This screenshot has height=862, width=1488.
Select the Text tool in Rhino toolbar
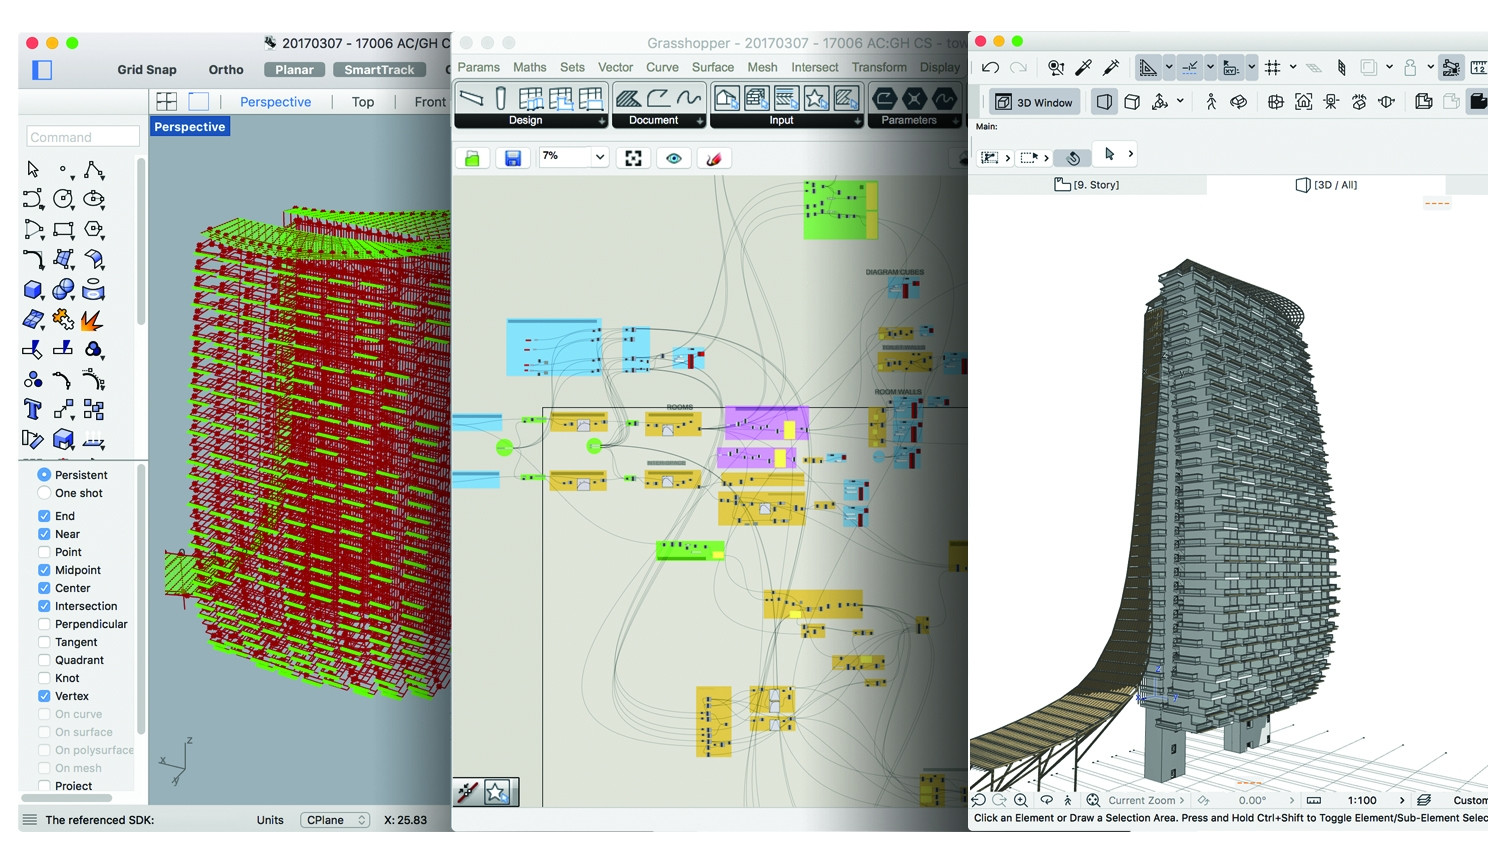(32, 410)
